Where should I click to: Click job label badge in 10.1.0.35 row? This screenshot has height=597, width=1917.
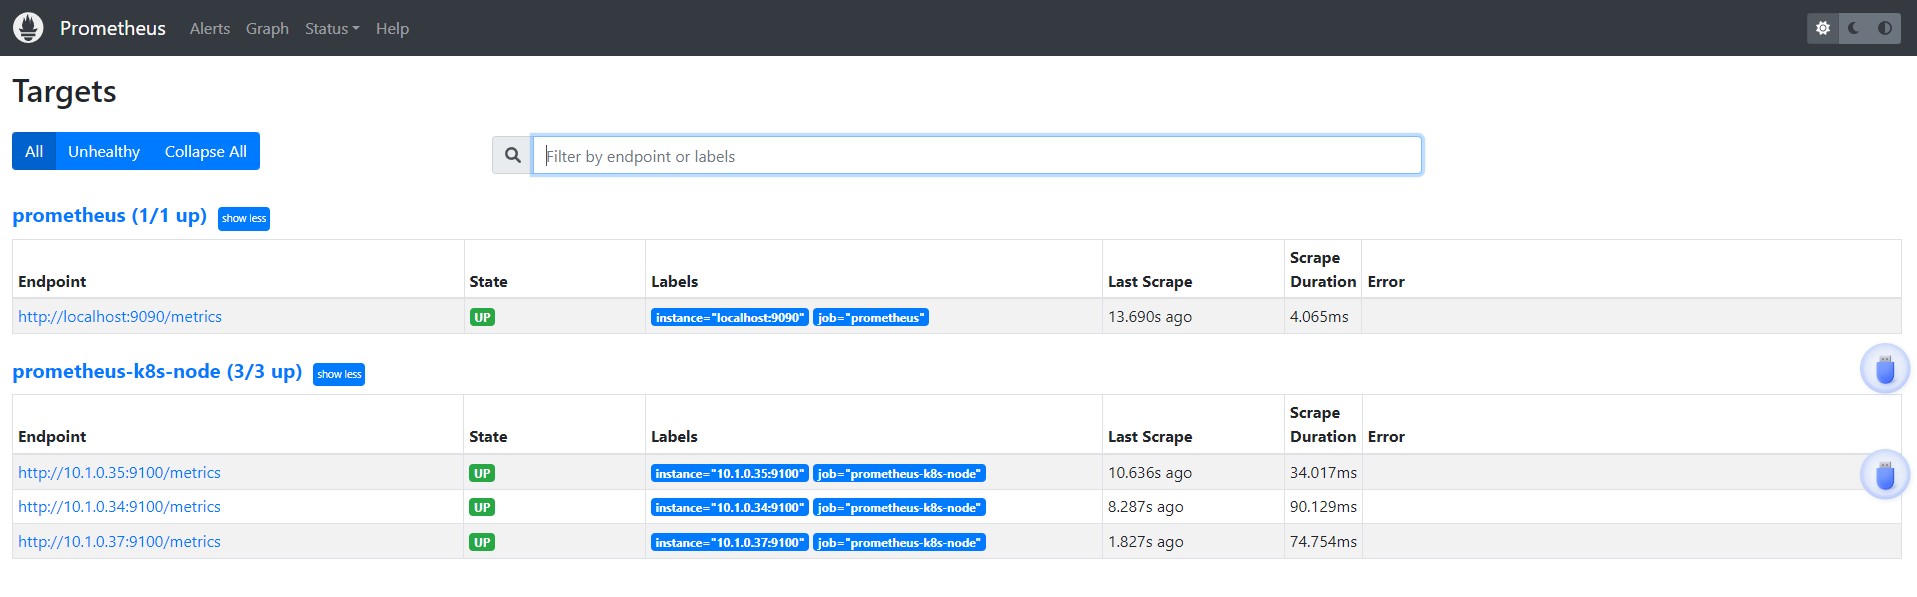899,473
